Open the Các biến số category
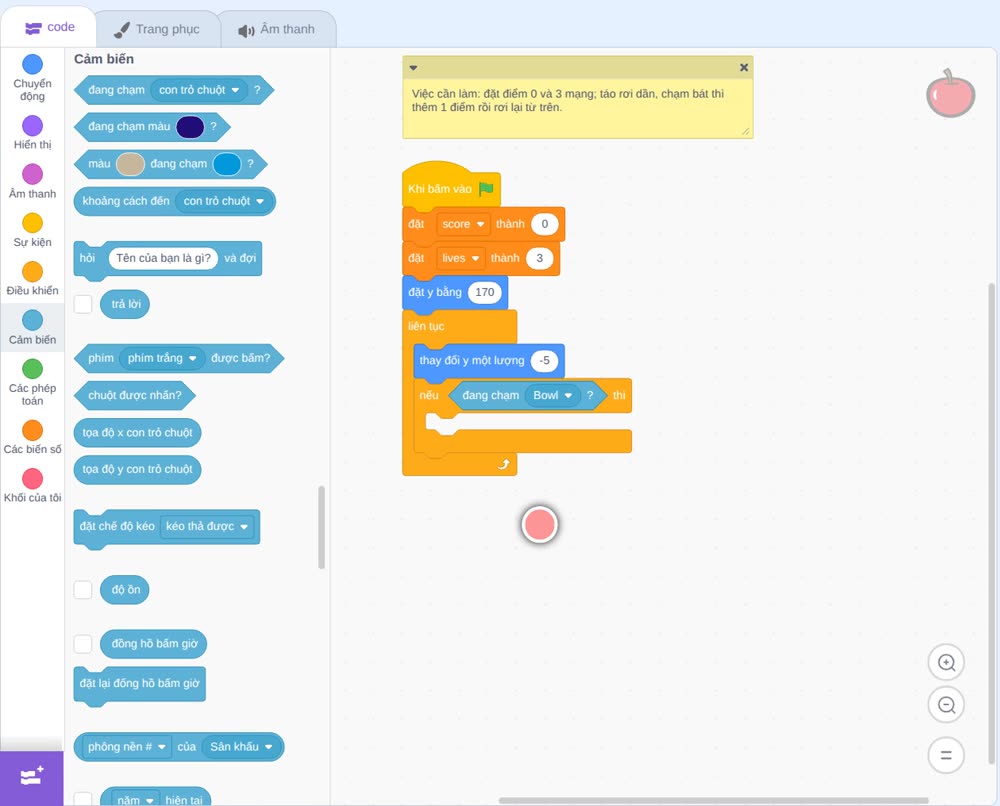The height and width of the screenshot is (806, 1000). [33, 437]
